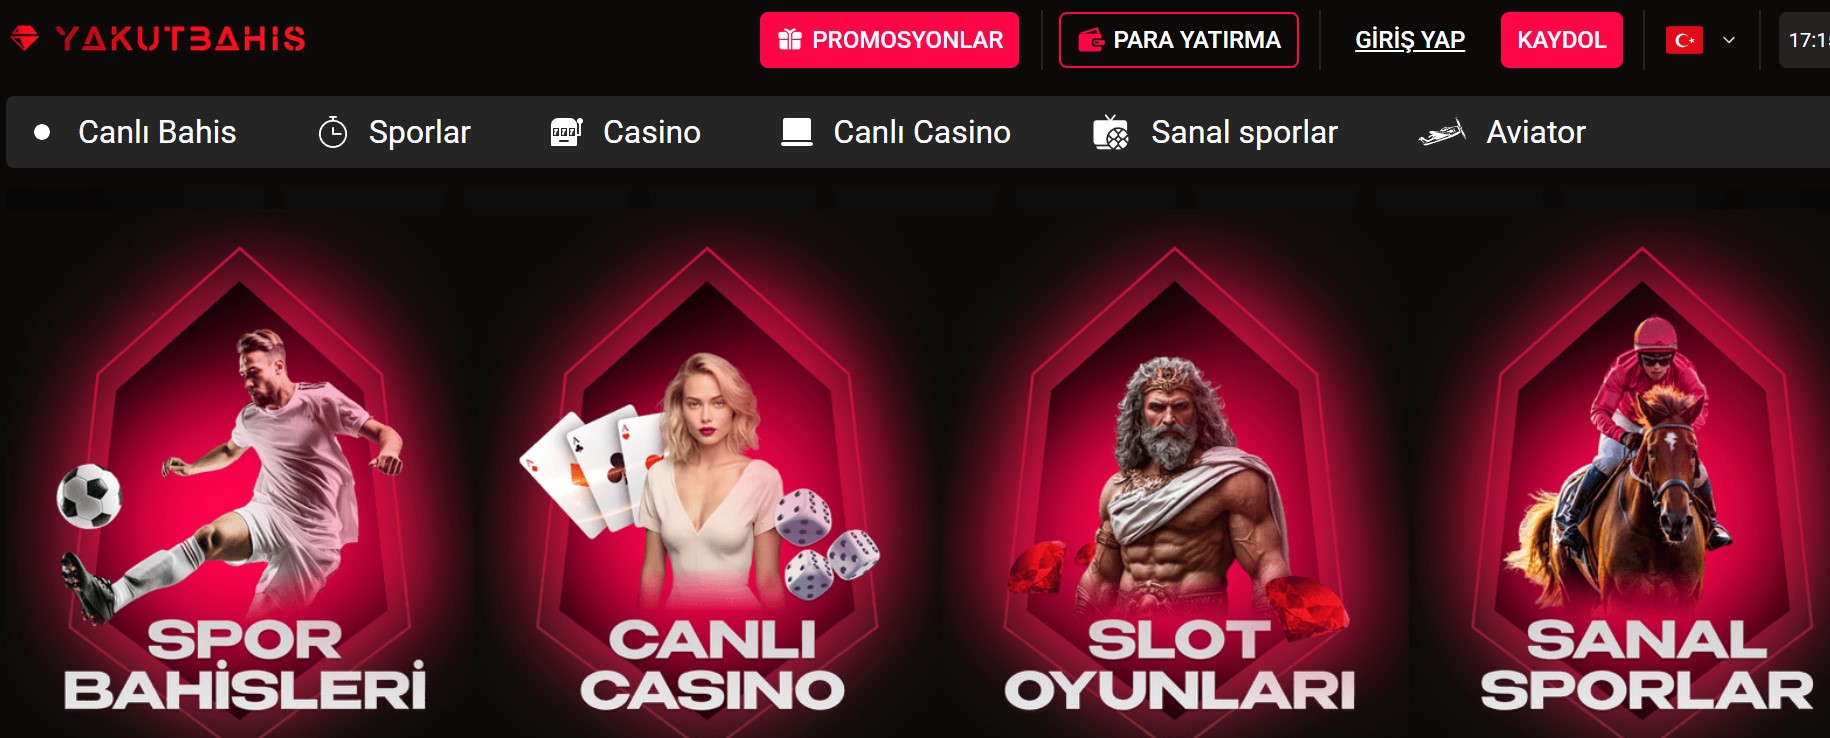
Task: Click the live dot beside Canlı Bahis
Action: tap(42, 132)
